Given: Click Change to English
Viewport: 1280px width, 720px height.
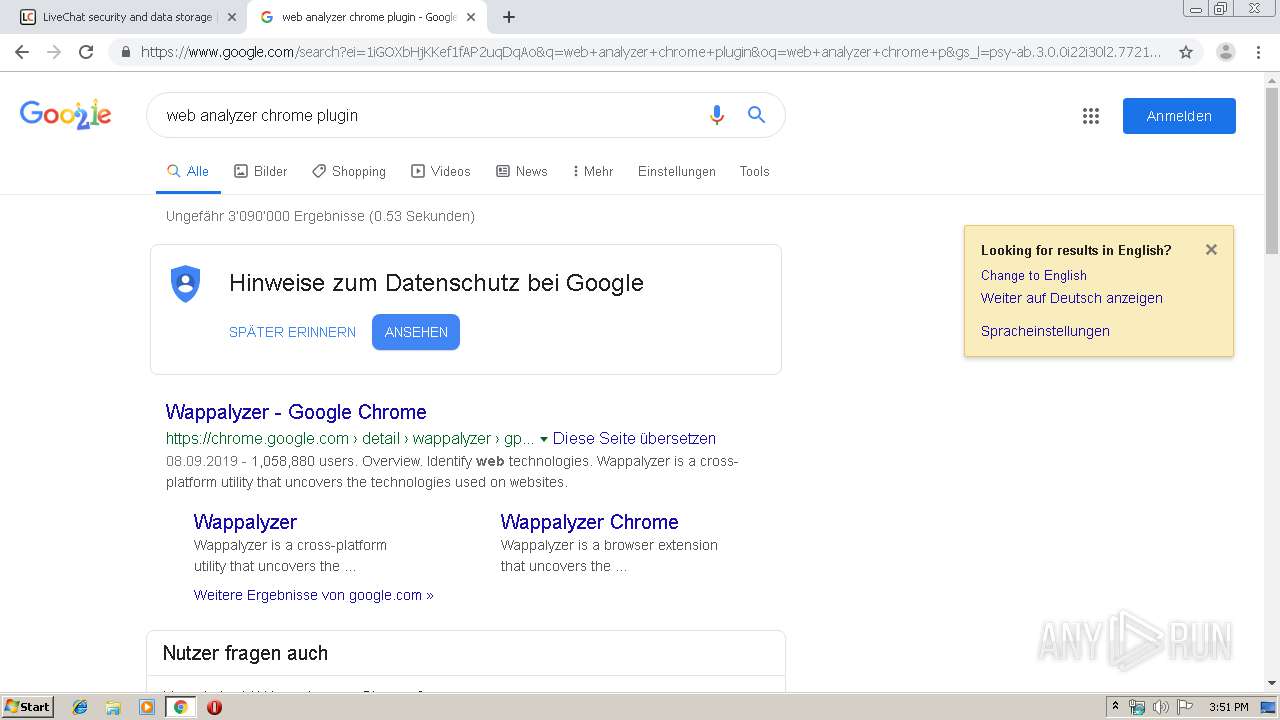Looking at the screenshot, I should [x=1034, y=275].
